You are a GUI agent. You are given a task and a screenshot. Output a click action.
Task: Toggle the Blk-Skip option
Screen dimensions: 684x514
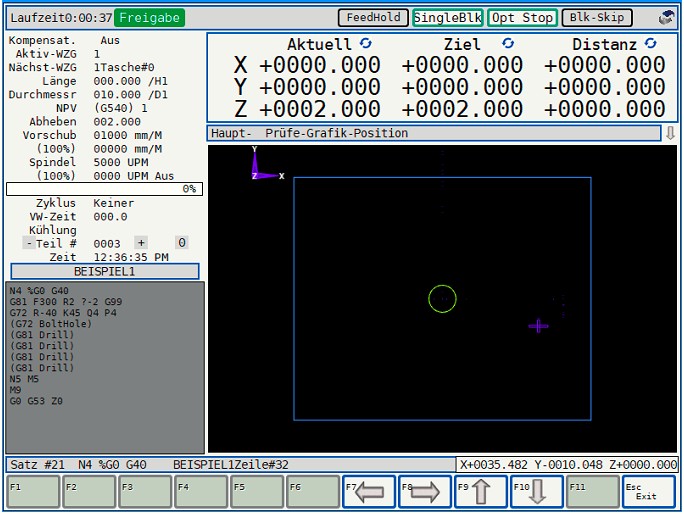(597, 18)
